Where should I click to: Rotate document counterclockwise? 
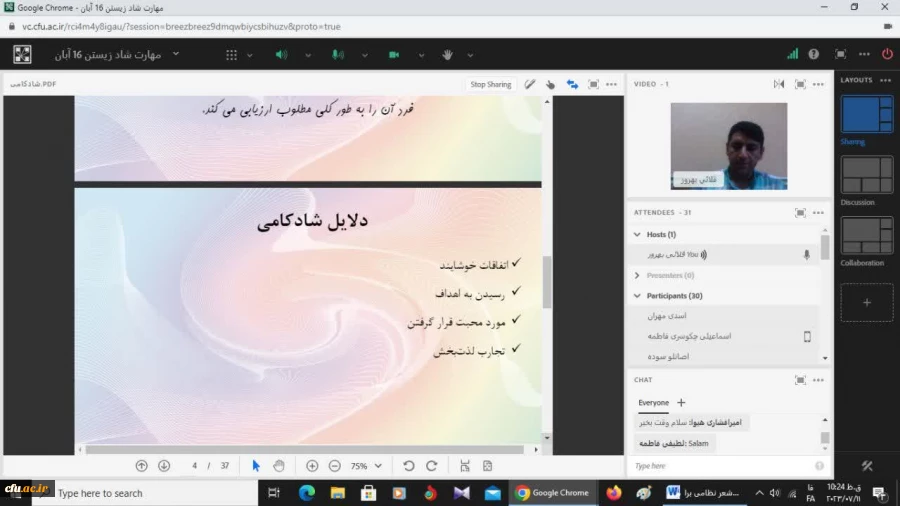pyautogui.click(x=409, y=466)
